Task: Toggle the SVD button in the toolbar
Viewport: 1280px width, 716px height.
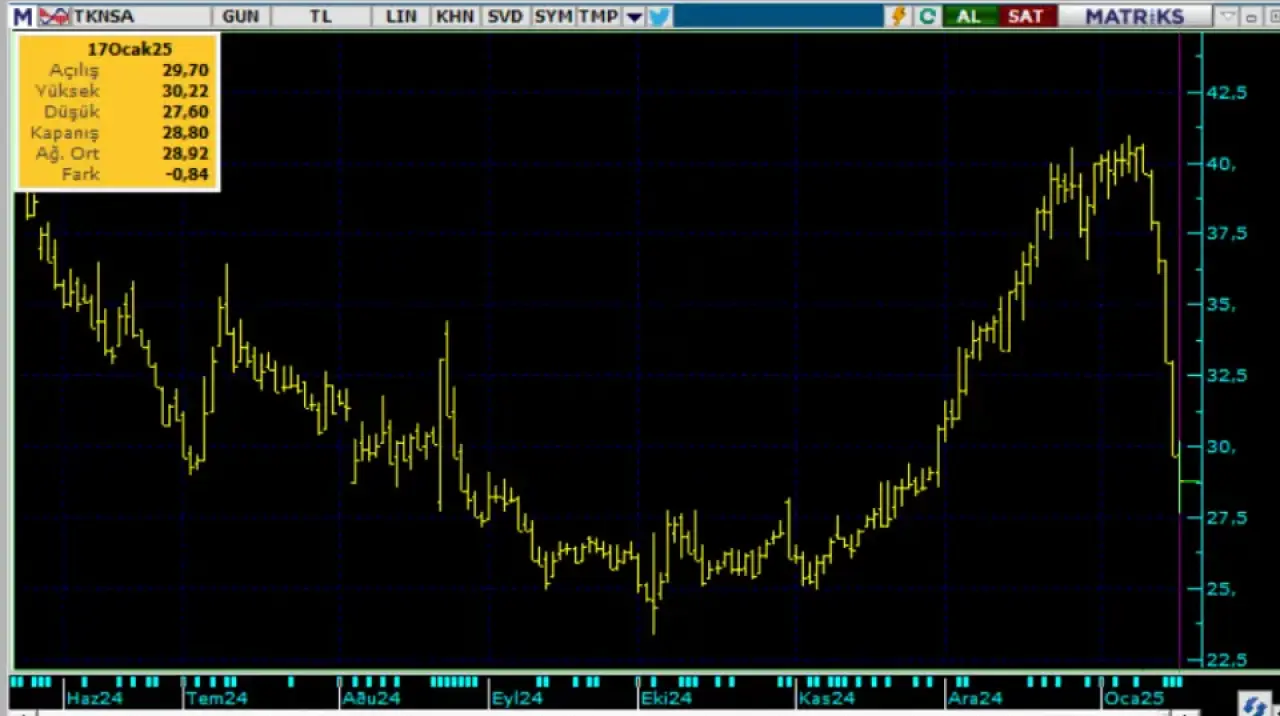Action: point(505,16)
